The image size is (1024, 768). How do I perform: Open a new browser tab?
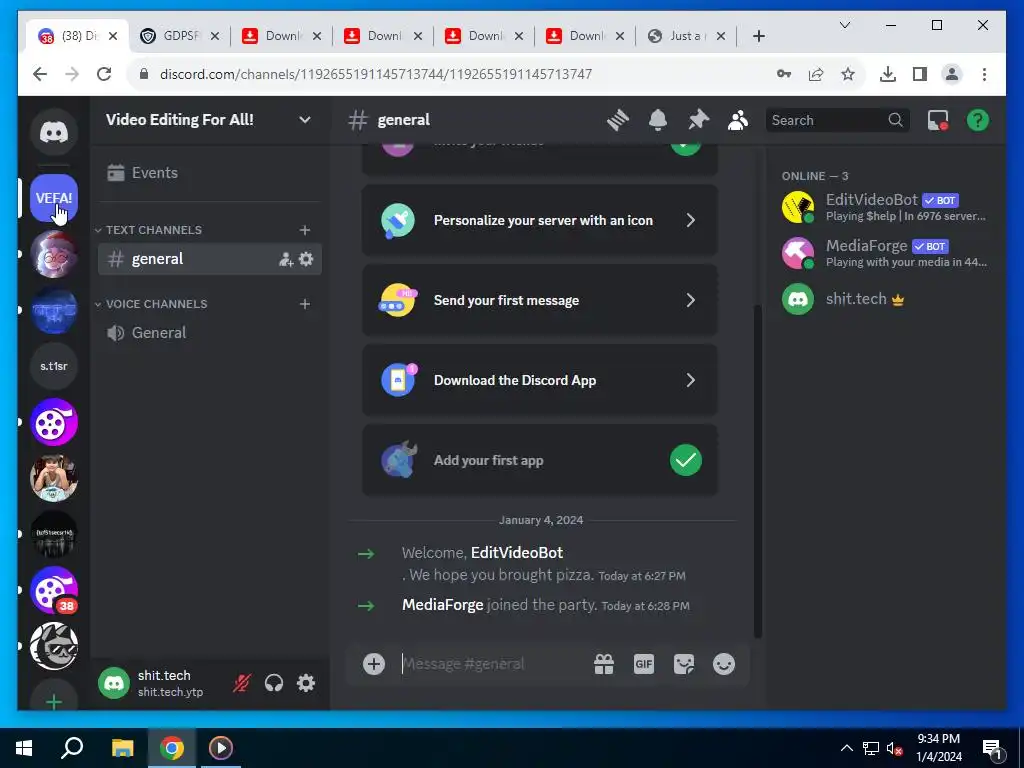758,36
